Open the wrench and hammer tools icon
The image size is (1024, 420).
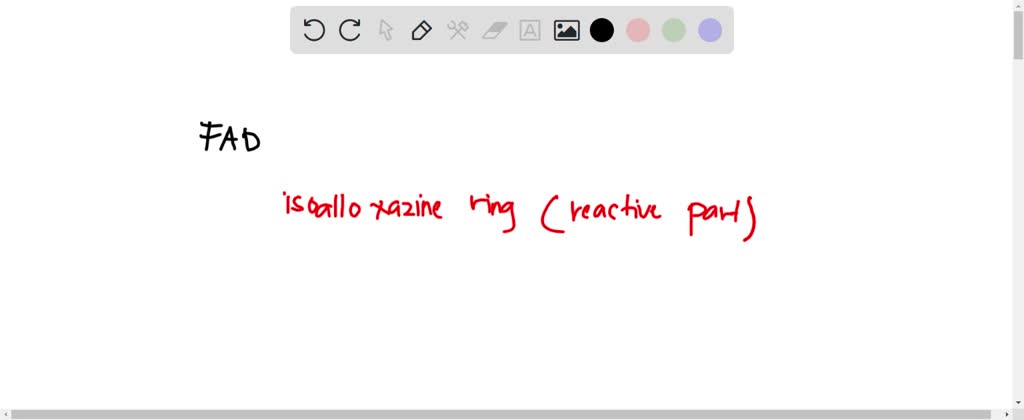[458, 30]
